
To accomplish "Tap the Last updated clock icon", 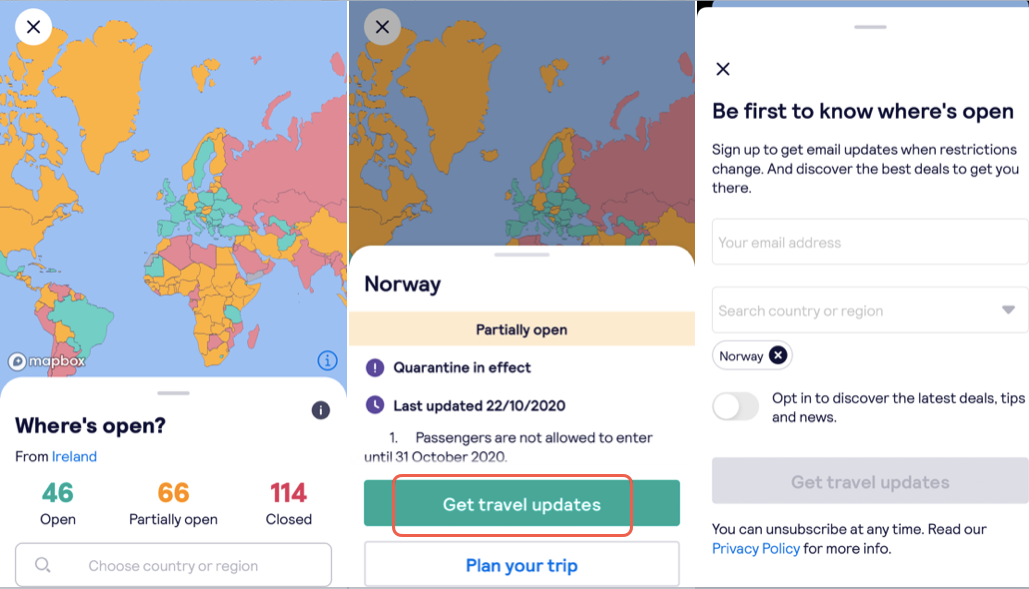I will pyautogui.click(x=375, y=405).
